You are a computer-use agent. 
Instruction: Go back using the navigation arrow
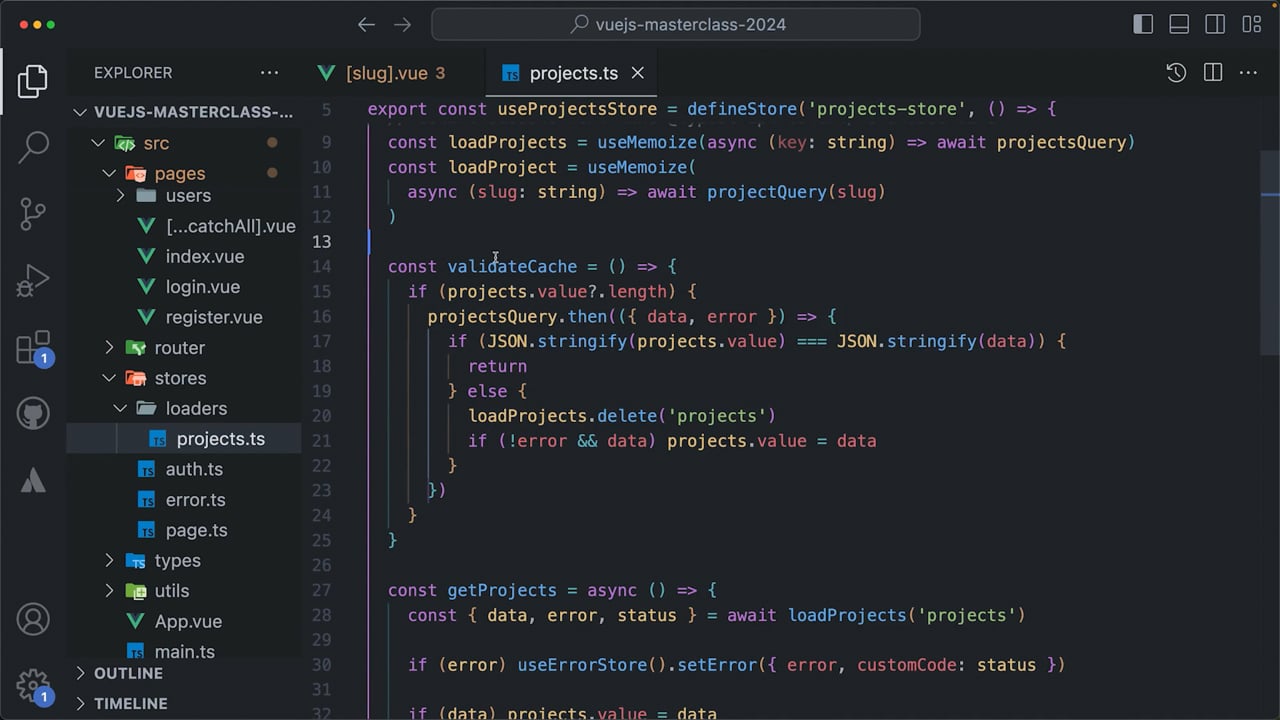click(367, 25)
